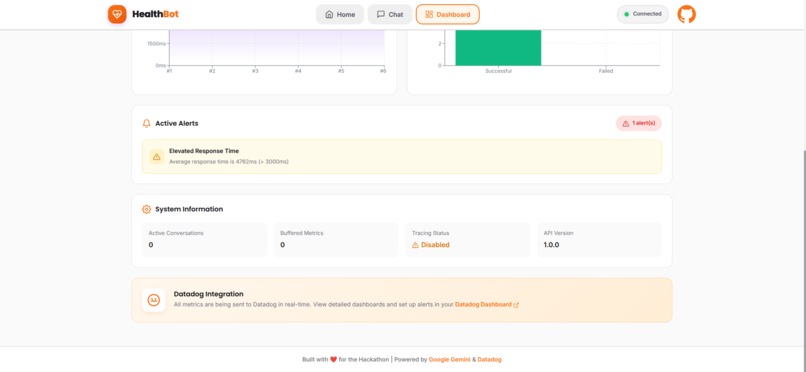Click the Successful axis label
806x372 pixels.
click(x=498, y=71)
